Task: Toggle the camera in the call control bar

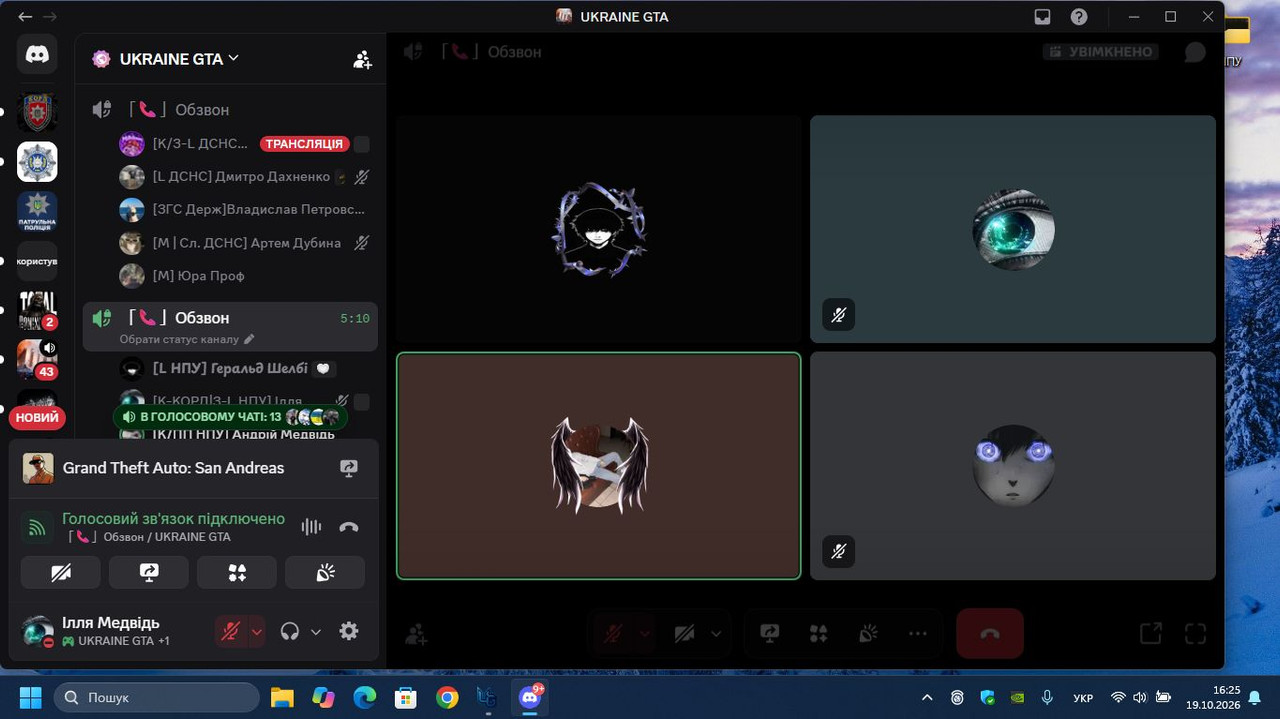Action: [684, 633]
